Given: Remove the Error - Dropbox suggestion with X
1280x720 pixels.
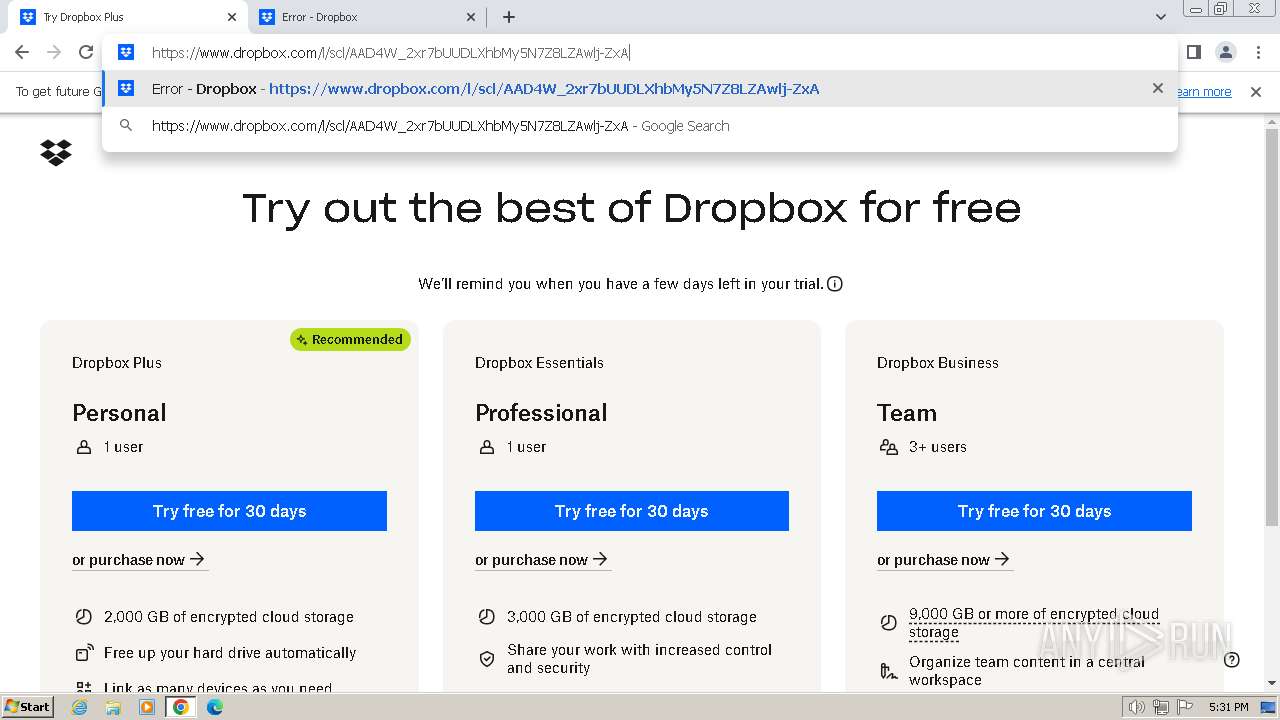Looking at the screenshot, I should (x=1158, y=88).
